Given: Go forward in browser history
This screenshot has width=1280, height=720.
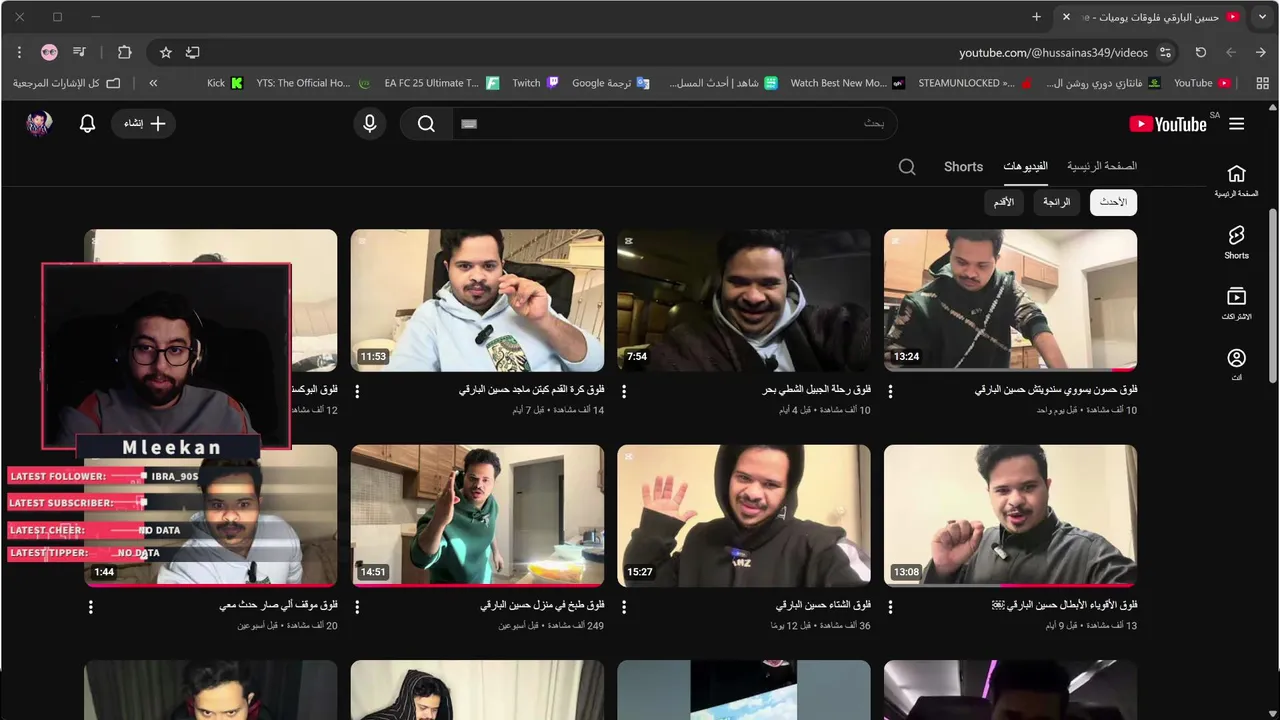Looking at the screenshot, I should click(x=1260, y=52).
